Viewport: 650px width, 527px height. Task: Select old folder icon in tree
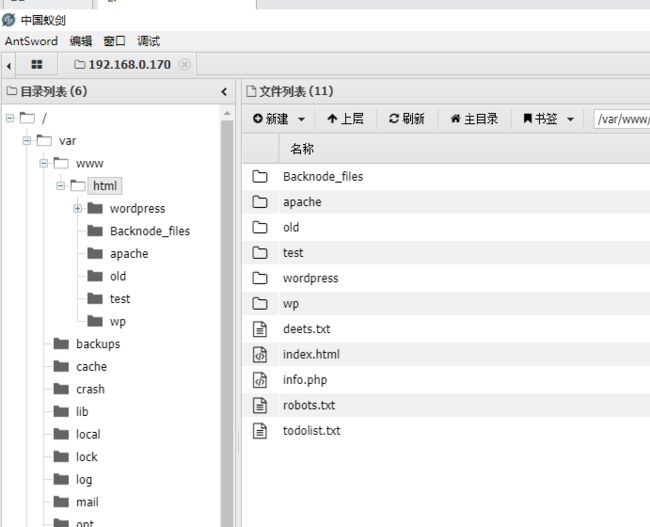95,276
